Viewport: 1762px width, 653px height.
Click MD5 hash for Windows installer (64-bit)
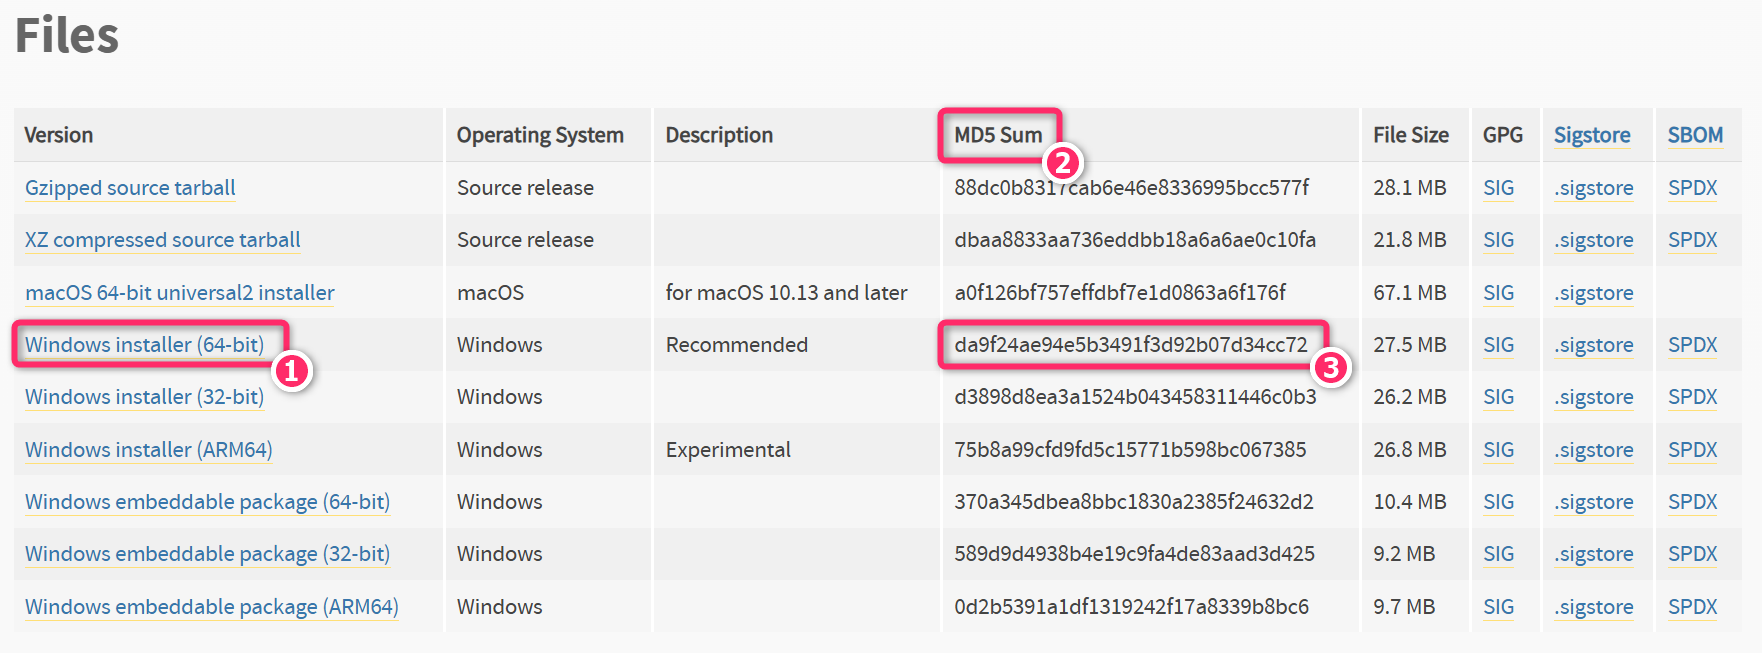pyautogui.click(x=1130, y=345)
